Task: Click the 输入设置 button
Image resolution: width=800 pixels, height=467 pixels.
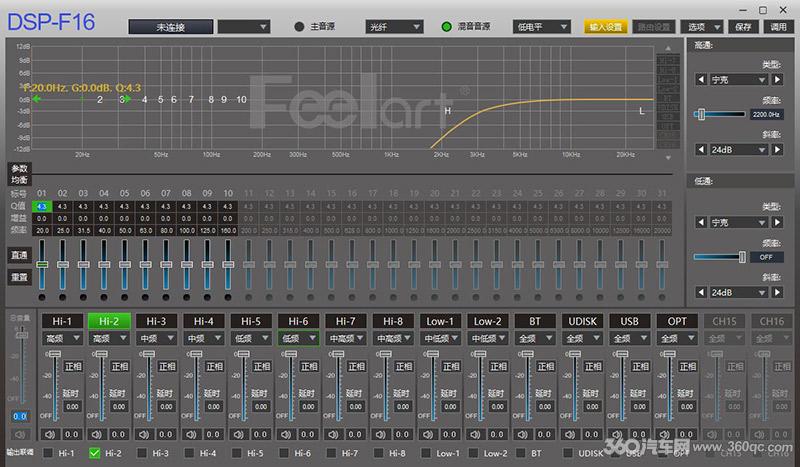Action: click(x=606, y=27)
